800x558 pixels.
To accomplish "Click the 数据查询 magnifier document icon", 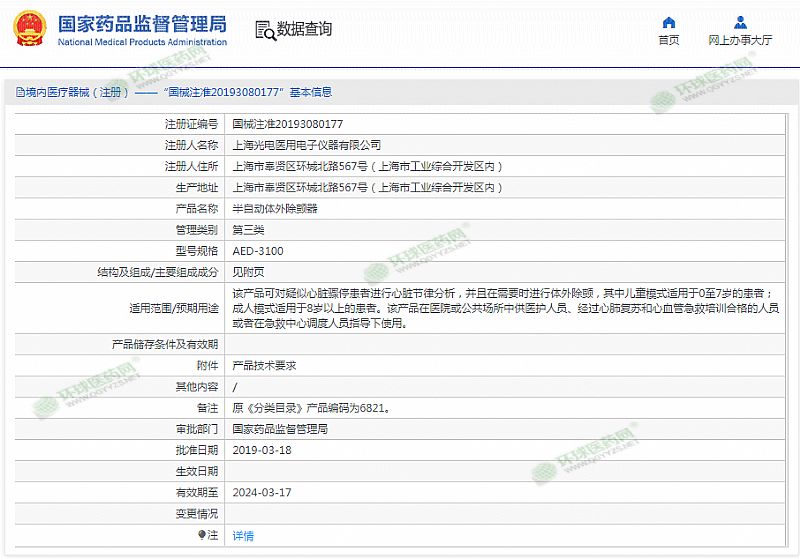I will coord(263,29).
